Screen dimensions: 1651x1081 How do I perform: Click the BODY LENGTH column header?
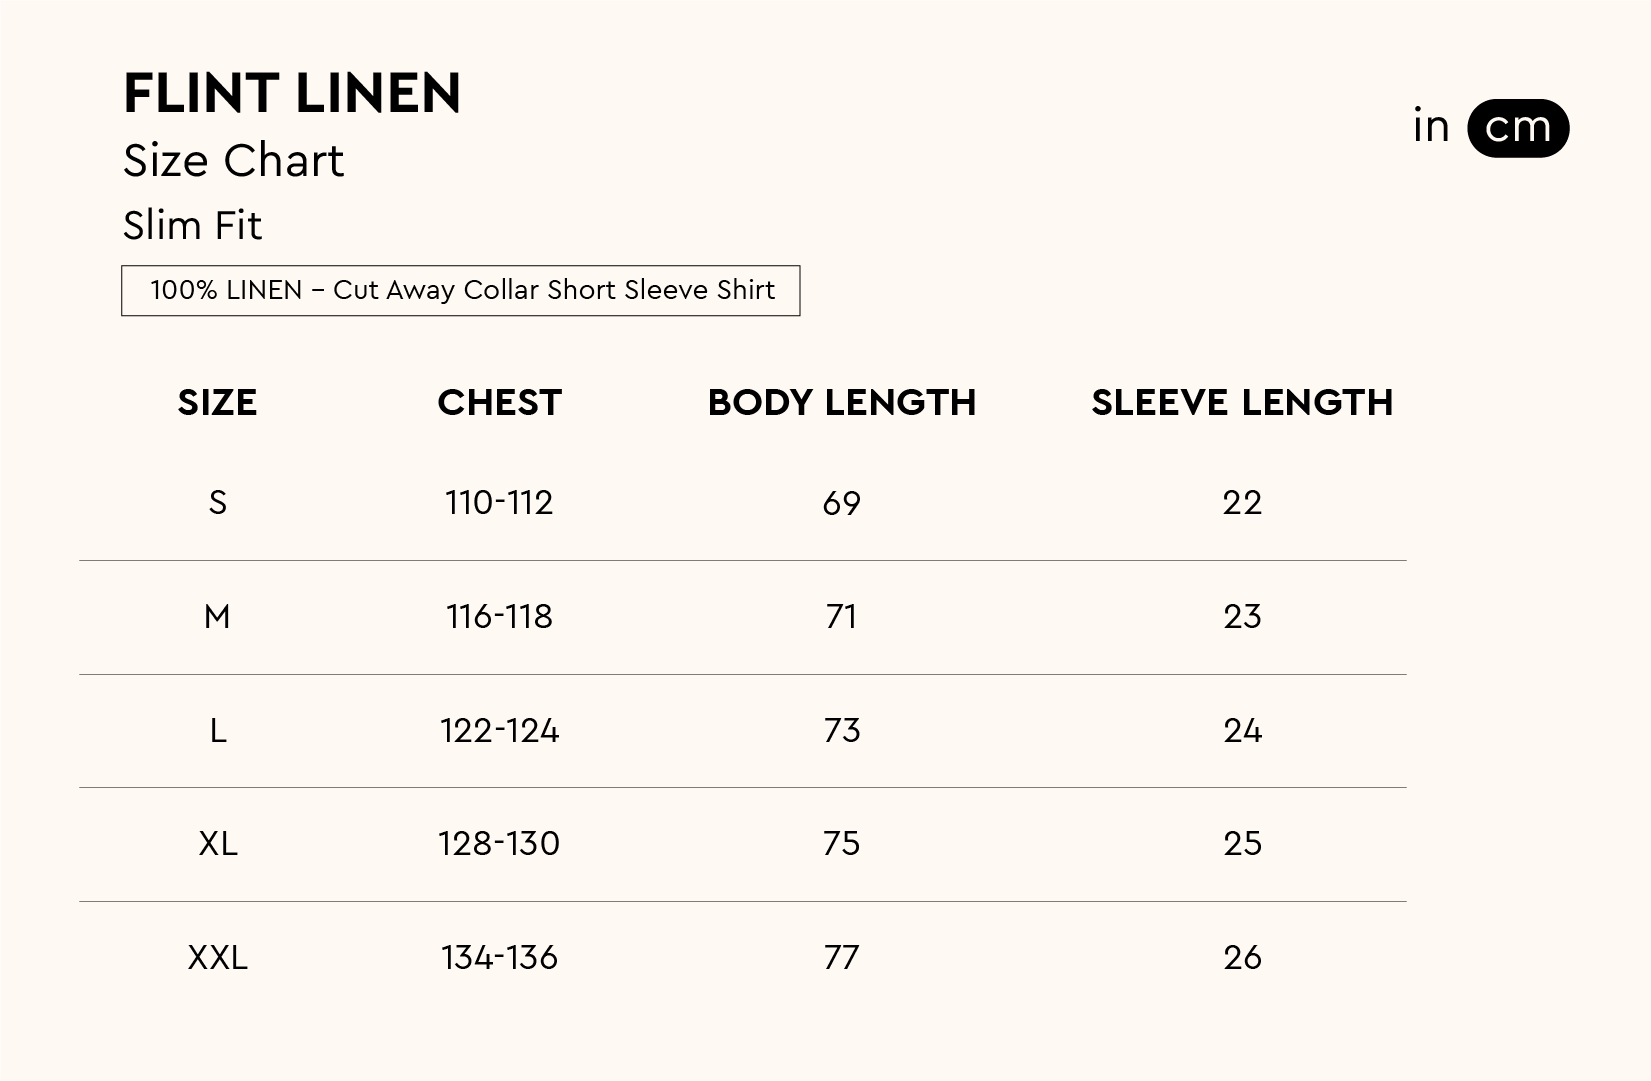coord(841,403)
